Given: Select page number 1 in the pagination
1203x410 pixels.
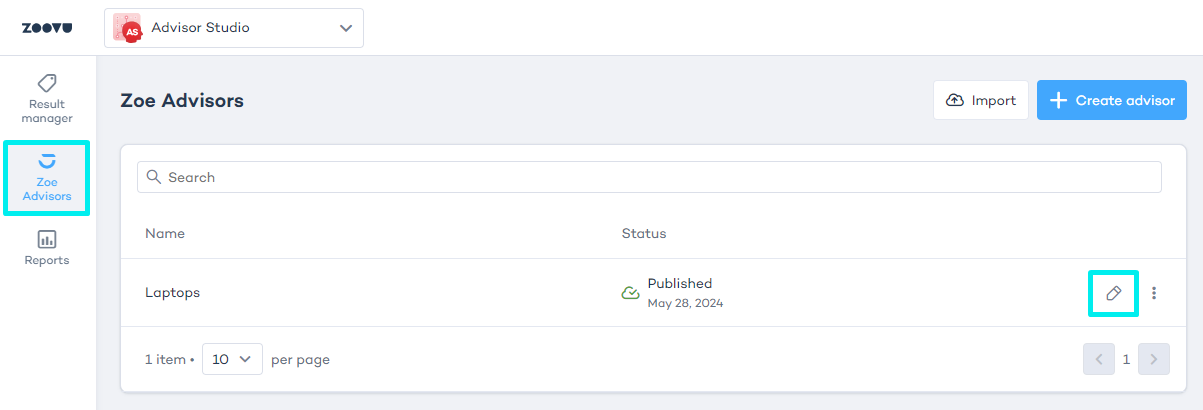Looking at the screenshot, I should tap(1126, 359).
